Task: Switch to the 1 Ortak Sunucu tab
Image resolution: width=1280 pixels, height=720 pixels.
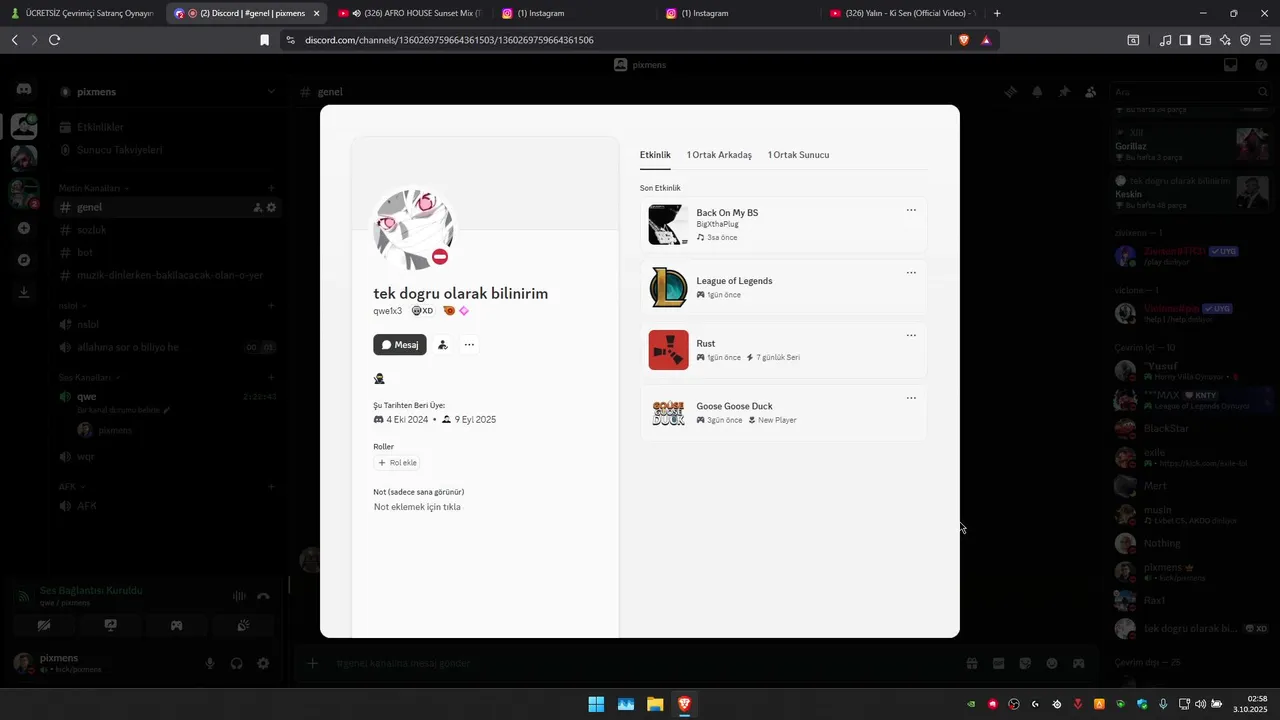Action: point(798,155)
